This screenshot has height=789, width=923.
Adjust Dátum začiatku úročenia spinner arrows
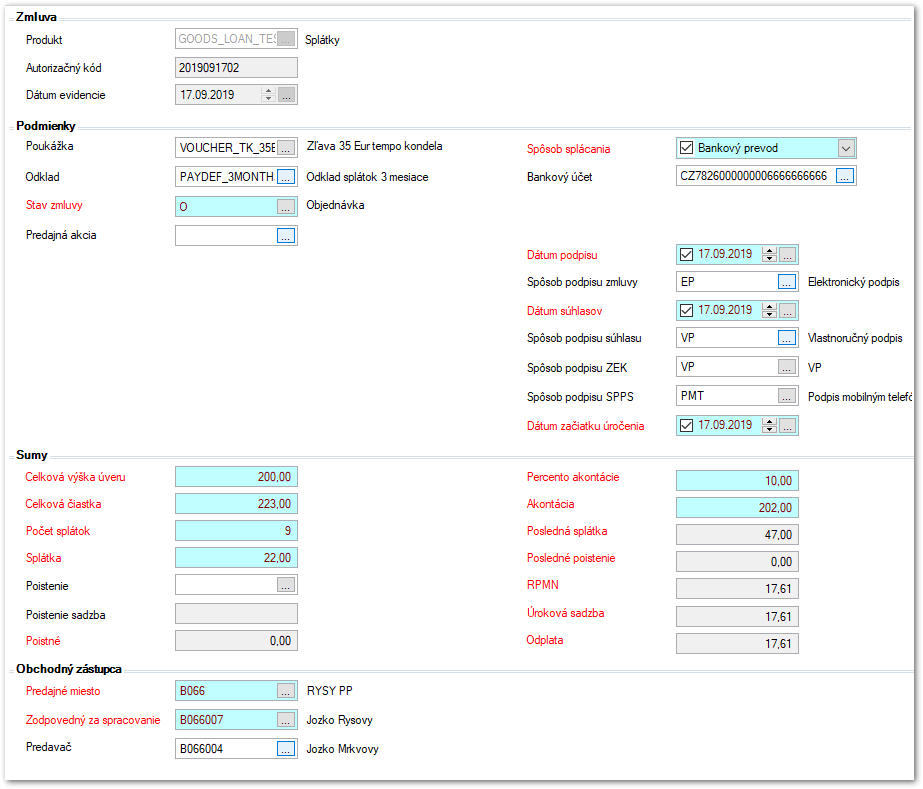[x=769, y=425]
